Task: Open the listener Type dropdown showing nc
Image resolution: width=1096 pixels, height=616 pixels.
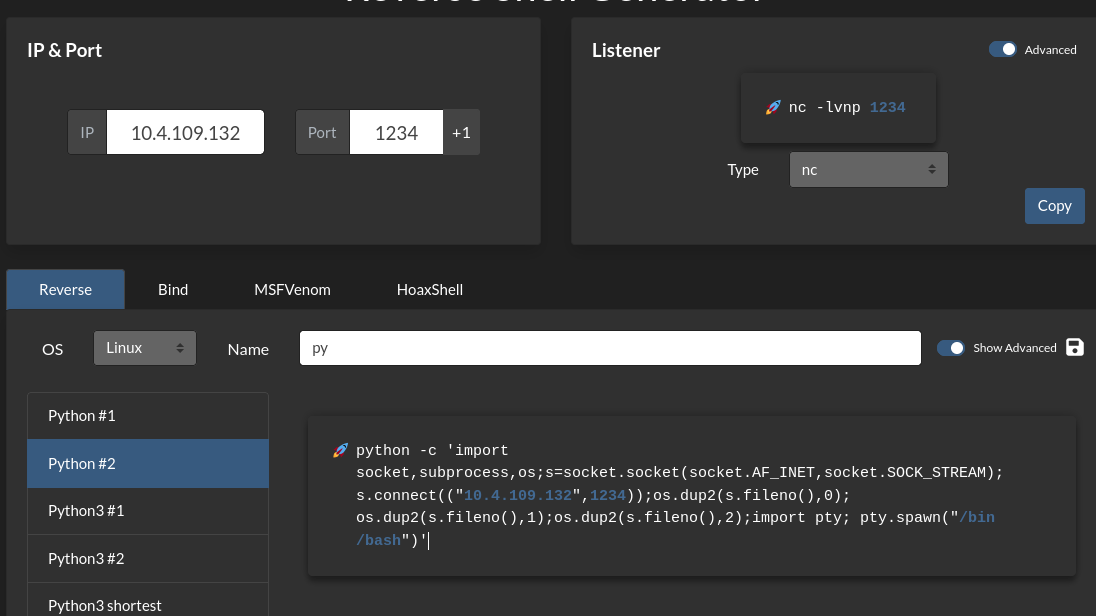Action: 868,170
